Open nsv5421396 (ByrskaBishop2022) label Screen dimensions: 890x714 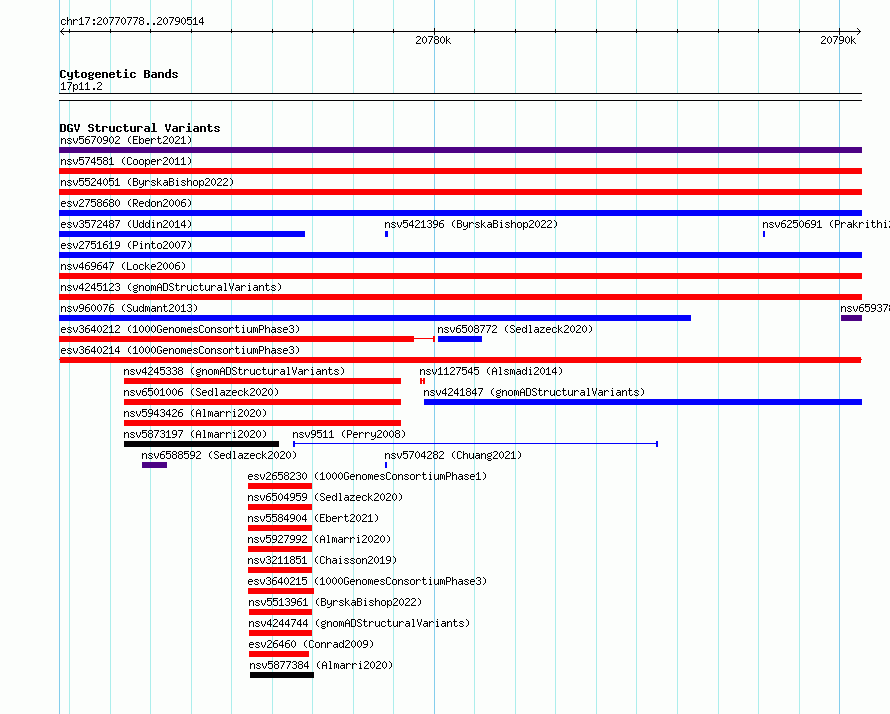click(471, 224)
